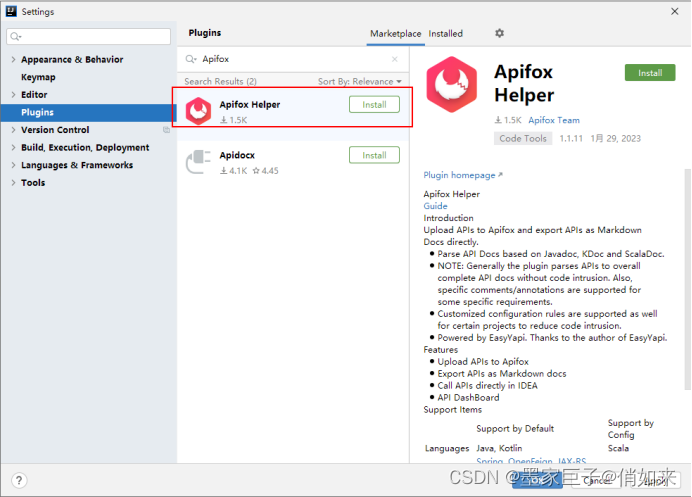Click the plugin description scrollbar
This screenshot has width=692, height=497.
[x=687, y=279]
